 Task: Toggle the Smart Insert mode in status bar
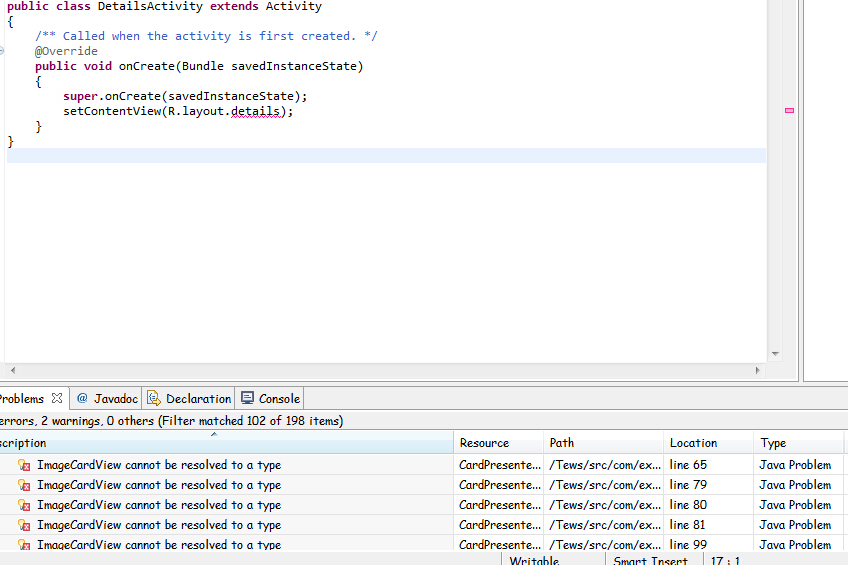pyautogui.click(x=650, y=561)
